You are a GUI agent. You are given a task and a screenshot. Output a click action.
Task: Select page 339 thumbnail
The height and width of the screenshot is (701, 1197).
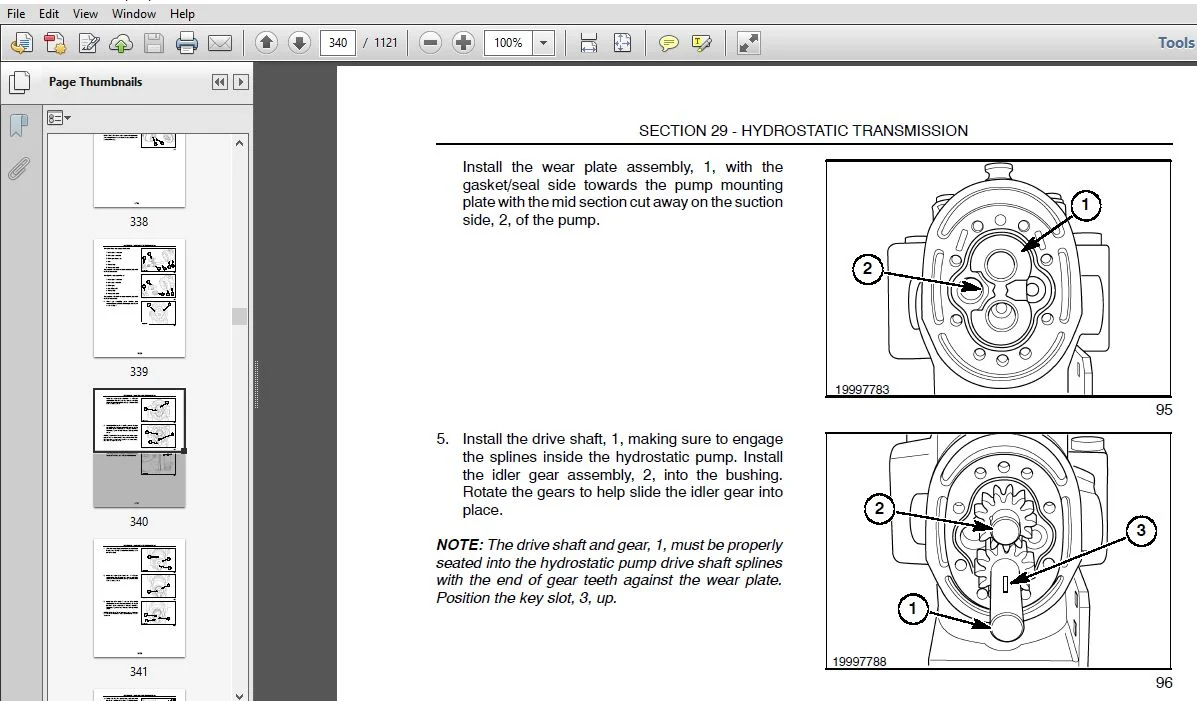coord(139,299)
